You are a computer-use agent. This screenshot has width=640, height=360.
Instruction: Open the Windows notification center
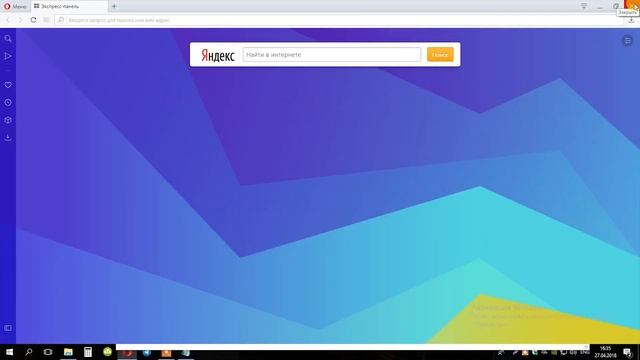tap(628, 352)
